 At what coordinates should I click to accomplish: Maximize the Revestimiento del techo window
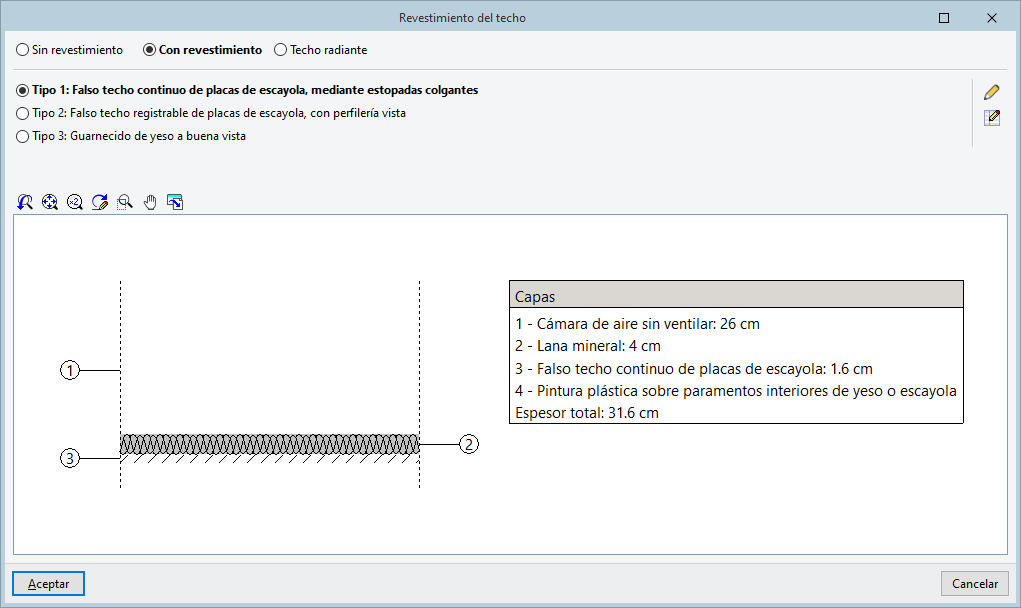944,18
